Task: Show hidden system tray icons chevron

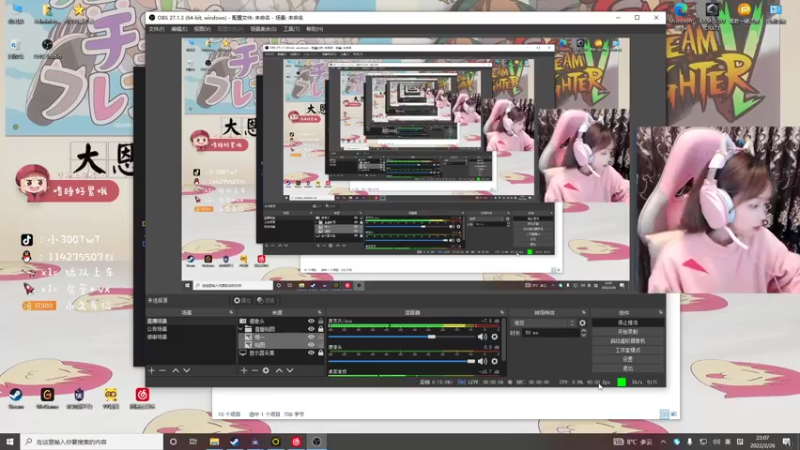Action: coord(663,442)
